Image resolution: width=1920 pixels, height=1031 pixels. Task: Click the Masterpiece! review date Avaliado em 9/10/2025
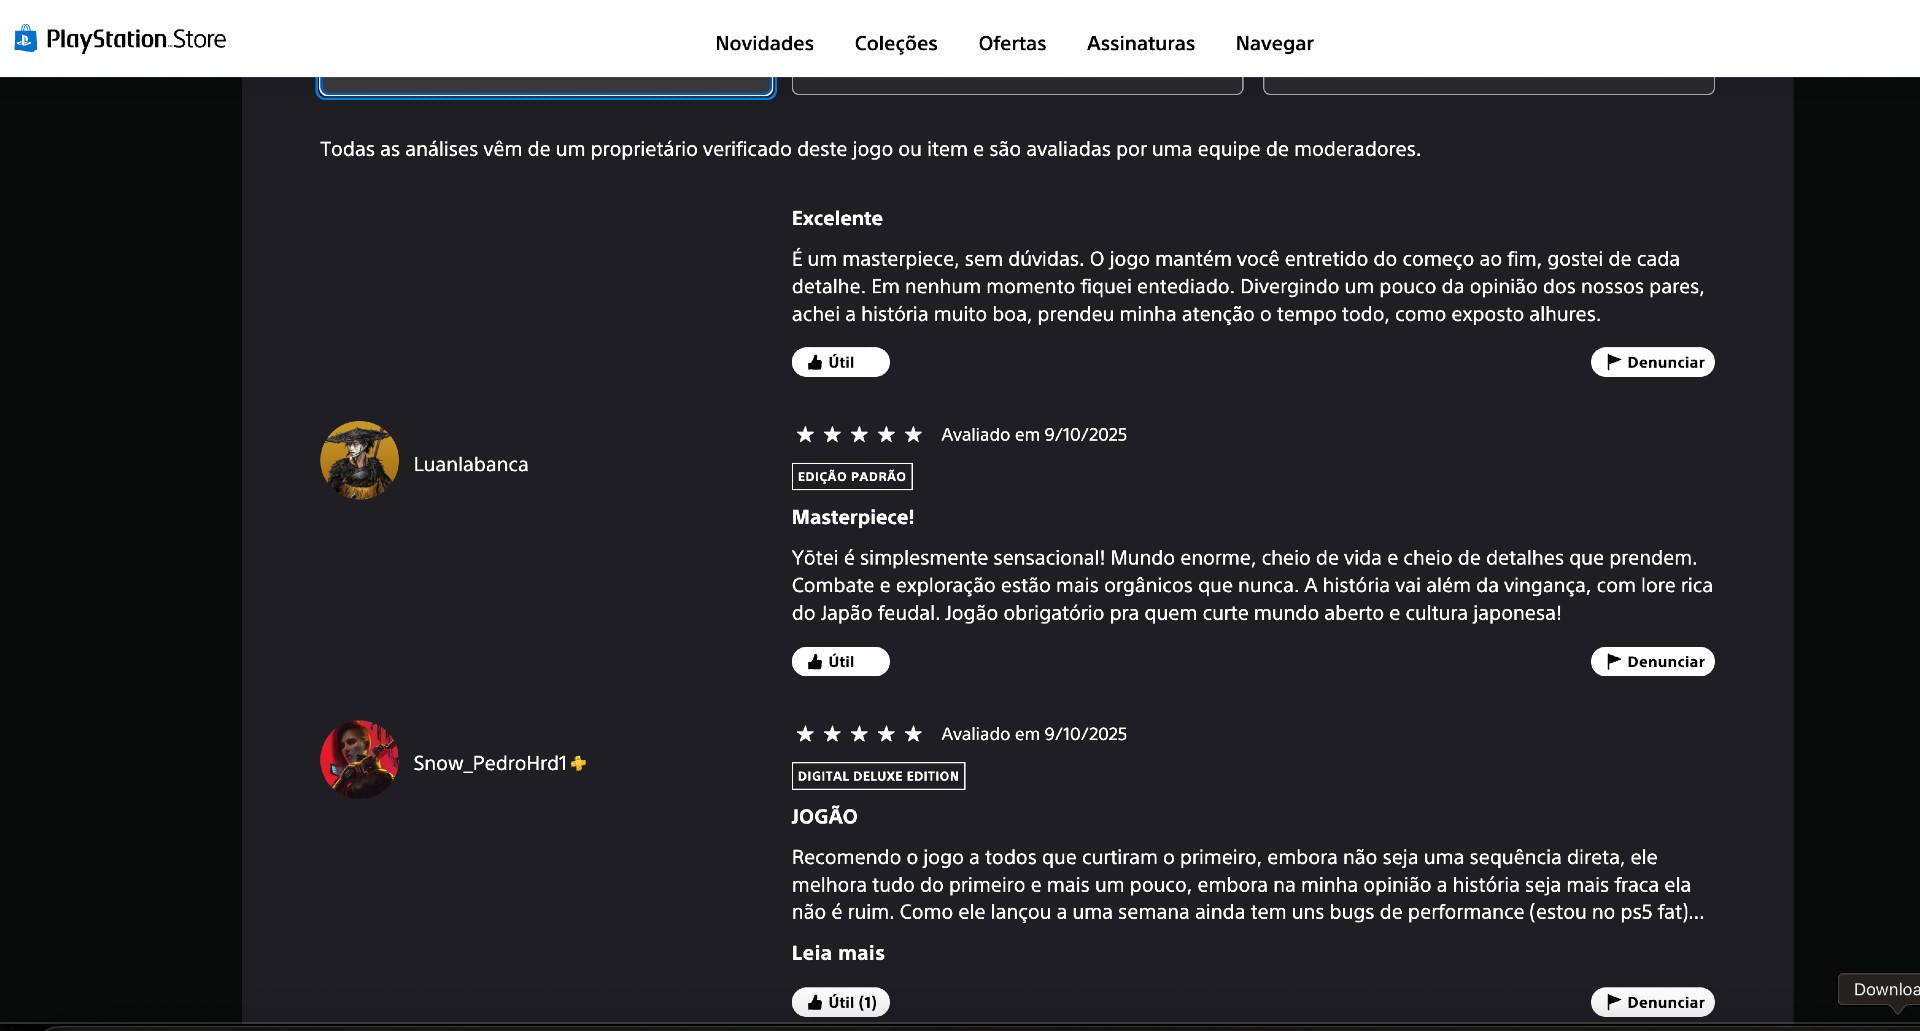pos(1034,435)
